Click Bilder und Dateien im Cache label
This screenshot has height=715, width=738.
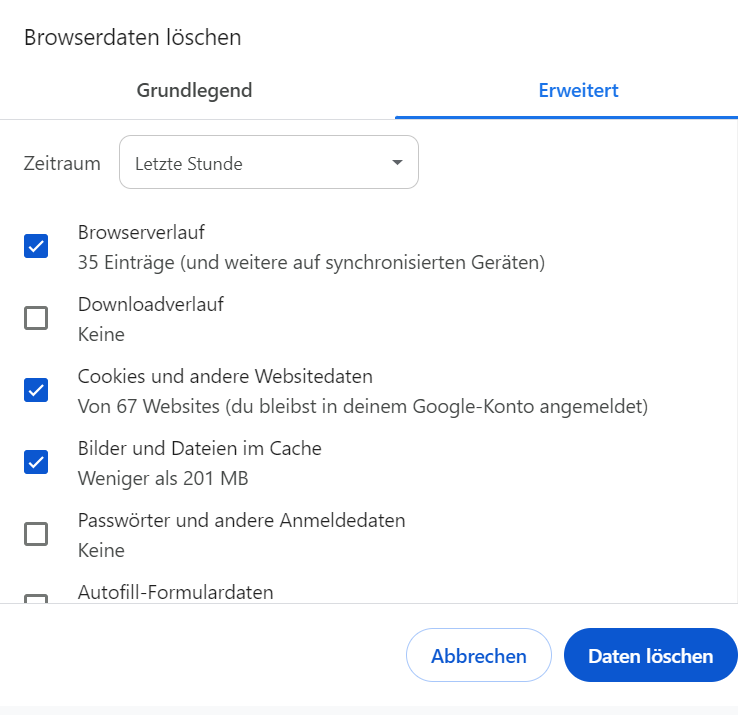[200, 449]
